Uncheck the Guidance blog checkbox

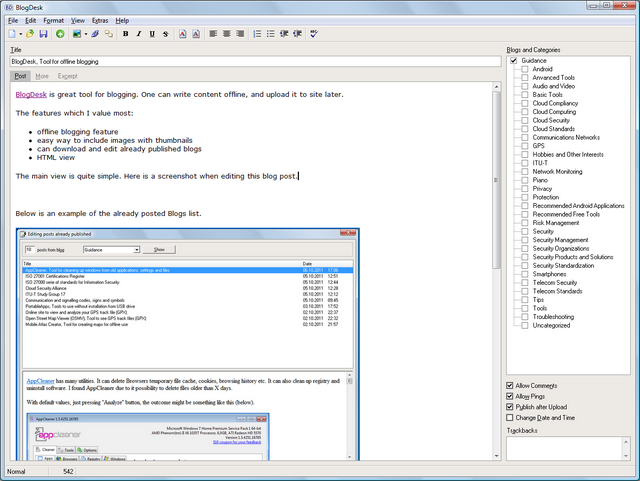tap(513, 60)
